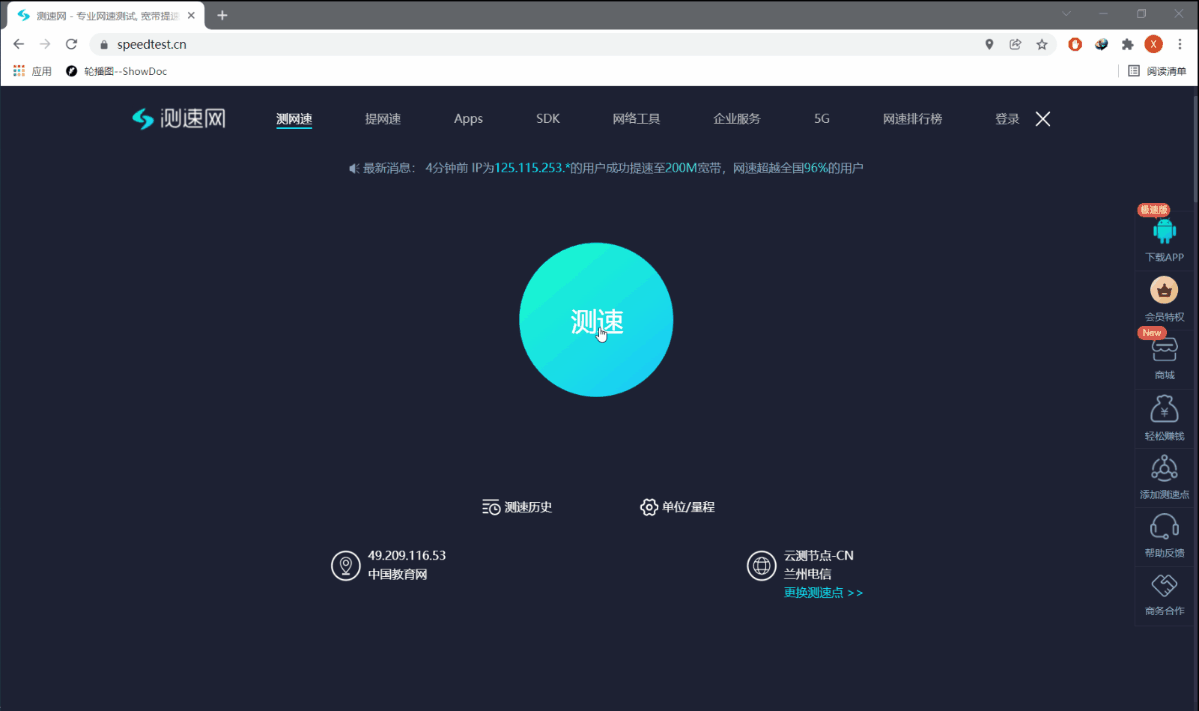Image resolution: width=1199 pixels, height=711 pixels.
Task: Click the IP address 49.209.116.53
Action: click(x=407, y=556)
